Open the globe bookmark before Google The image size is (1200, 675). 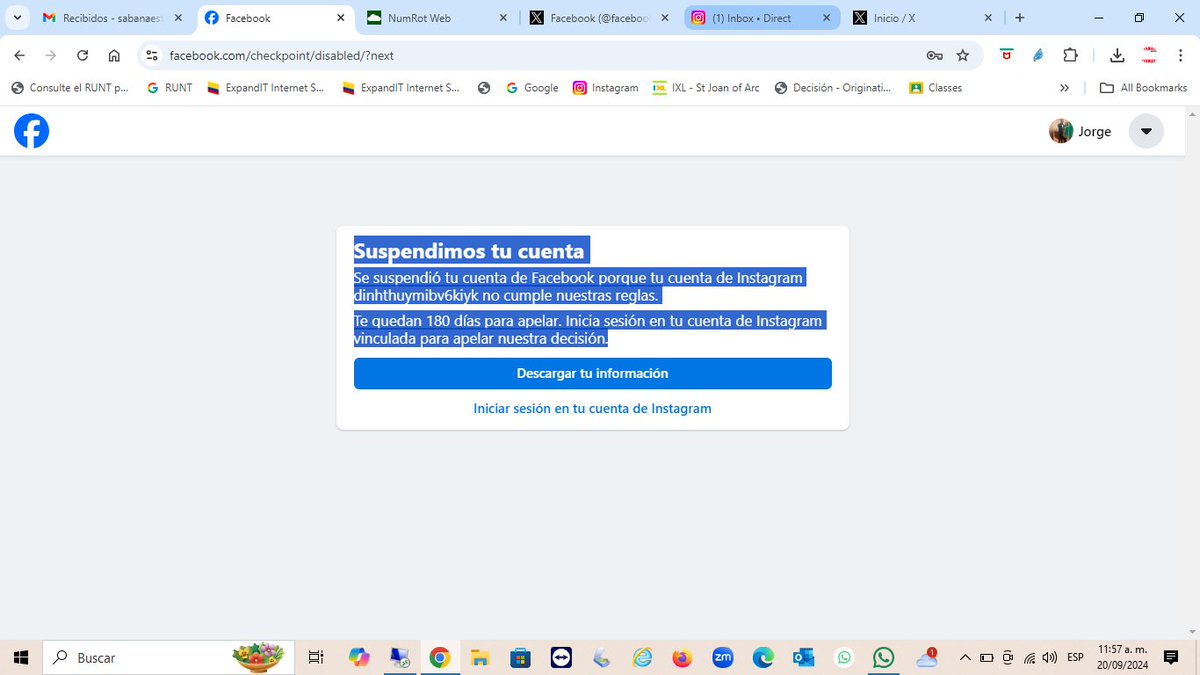pyautogui.click(x=484, y=88)
